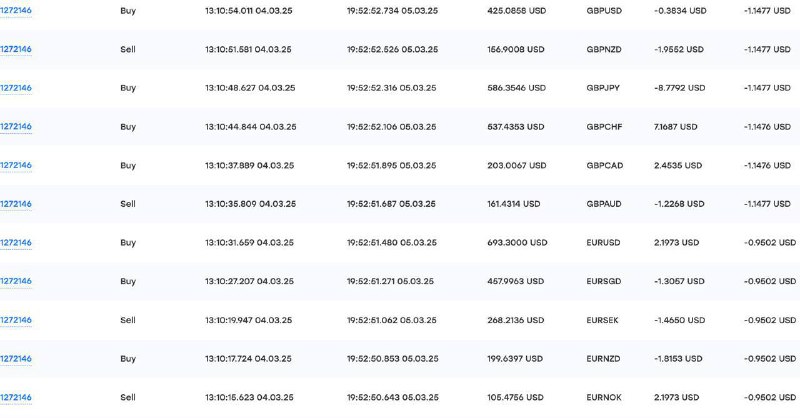800x418 pixels.
Task: Open account link in GBPAUD row
Action: [x=16, y=204]
